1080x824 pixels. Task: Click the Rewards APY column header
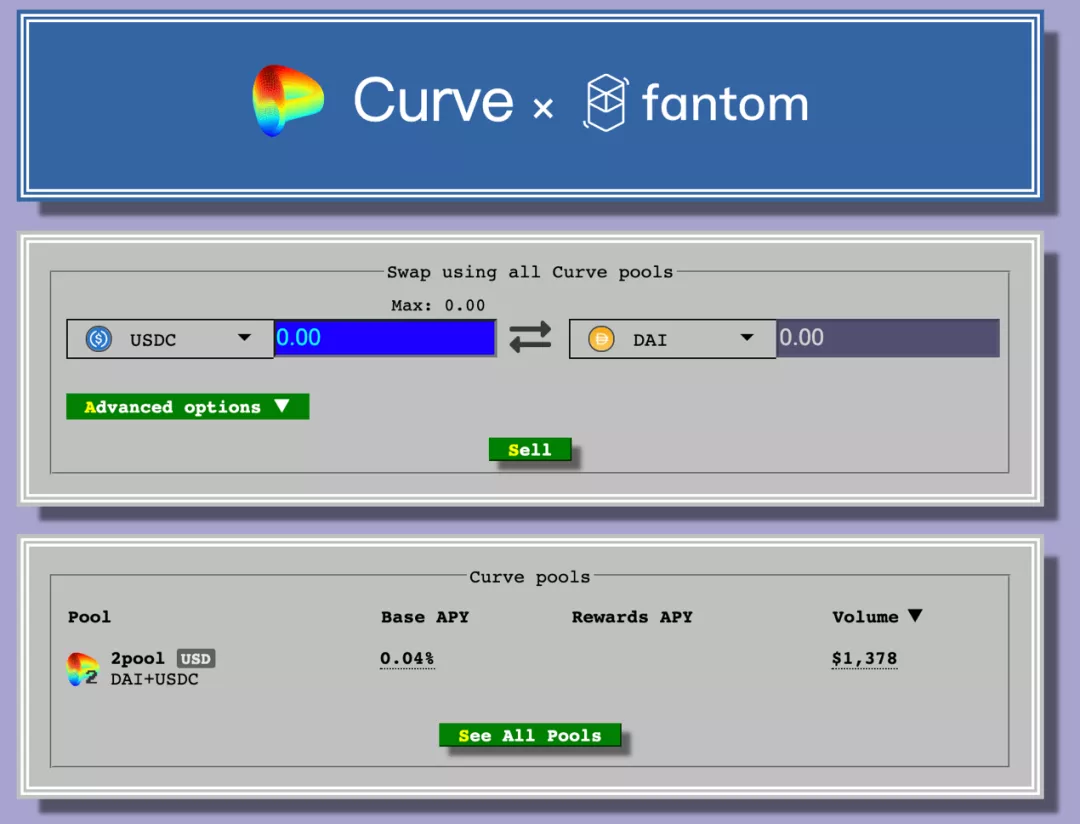[632, 617]
